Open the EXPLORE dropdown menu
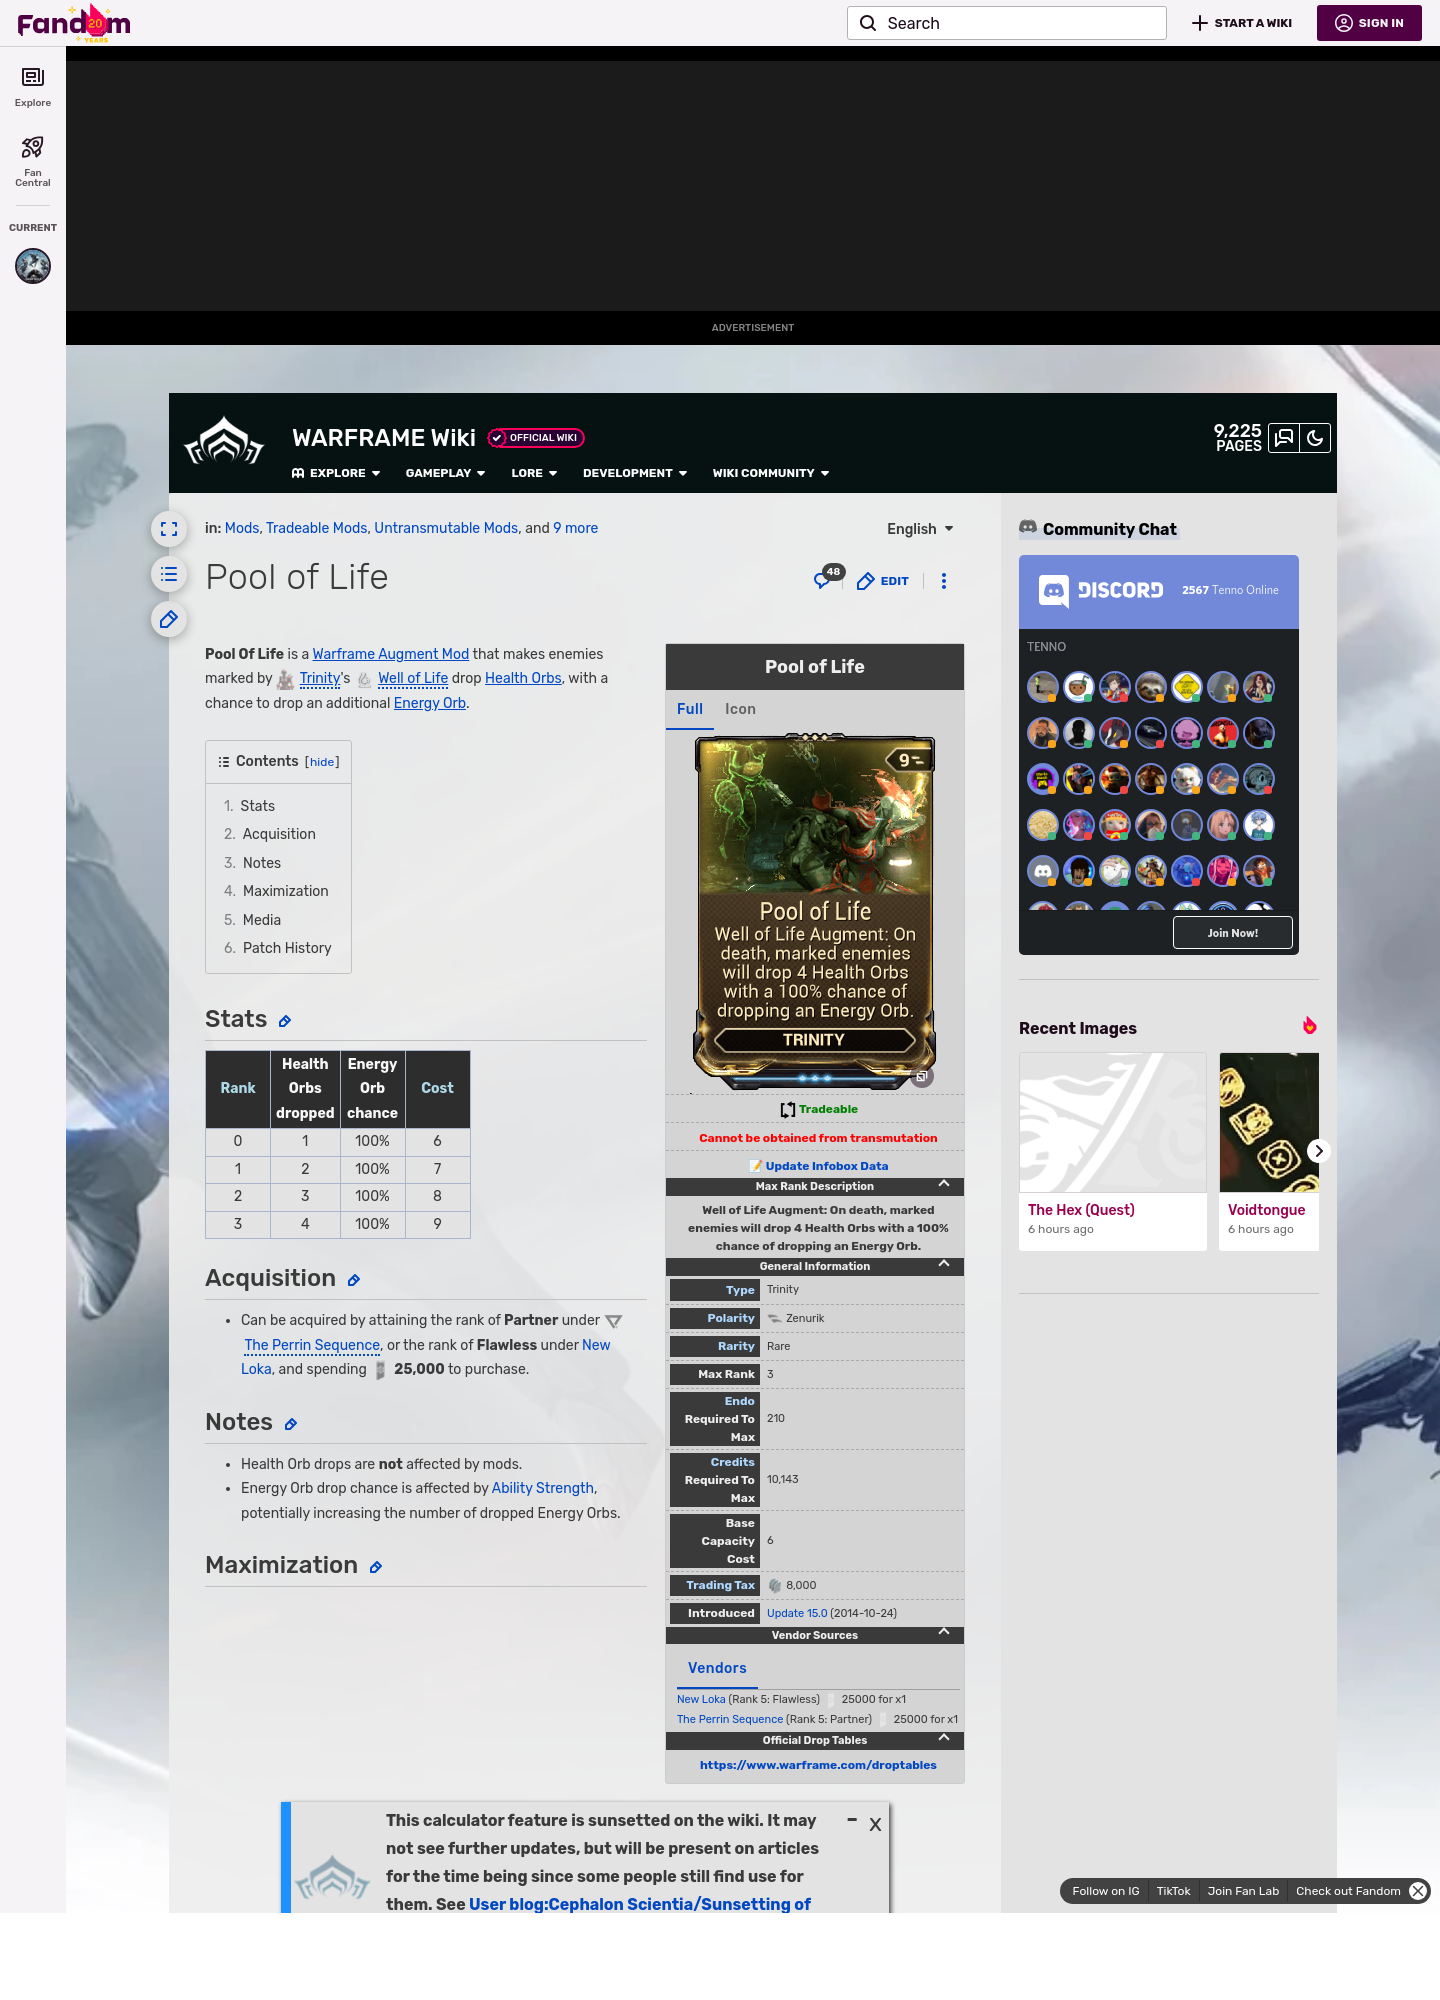 click(x=336, y=473)
